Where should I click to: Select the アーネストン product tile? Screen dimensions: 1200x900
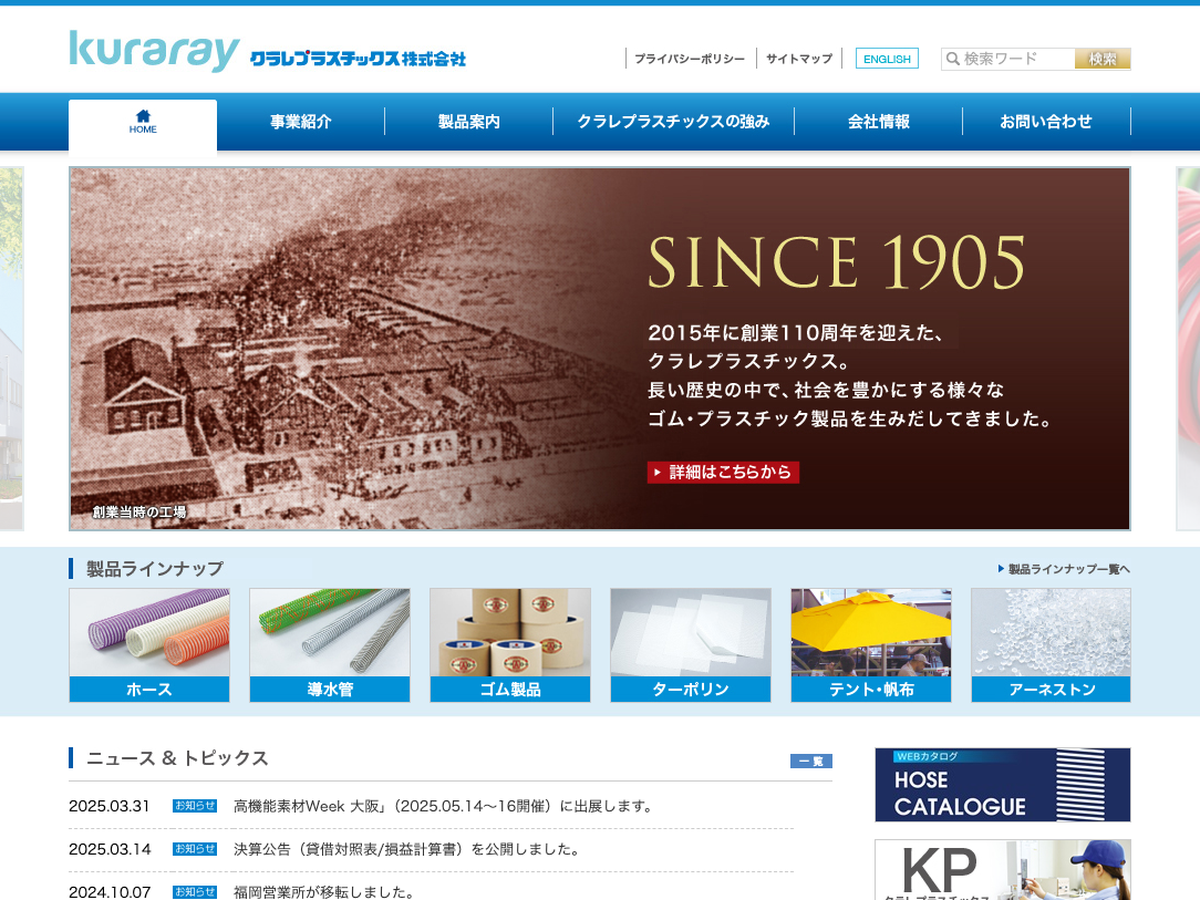pos(1051,644)
